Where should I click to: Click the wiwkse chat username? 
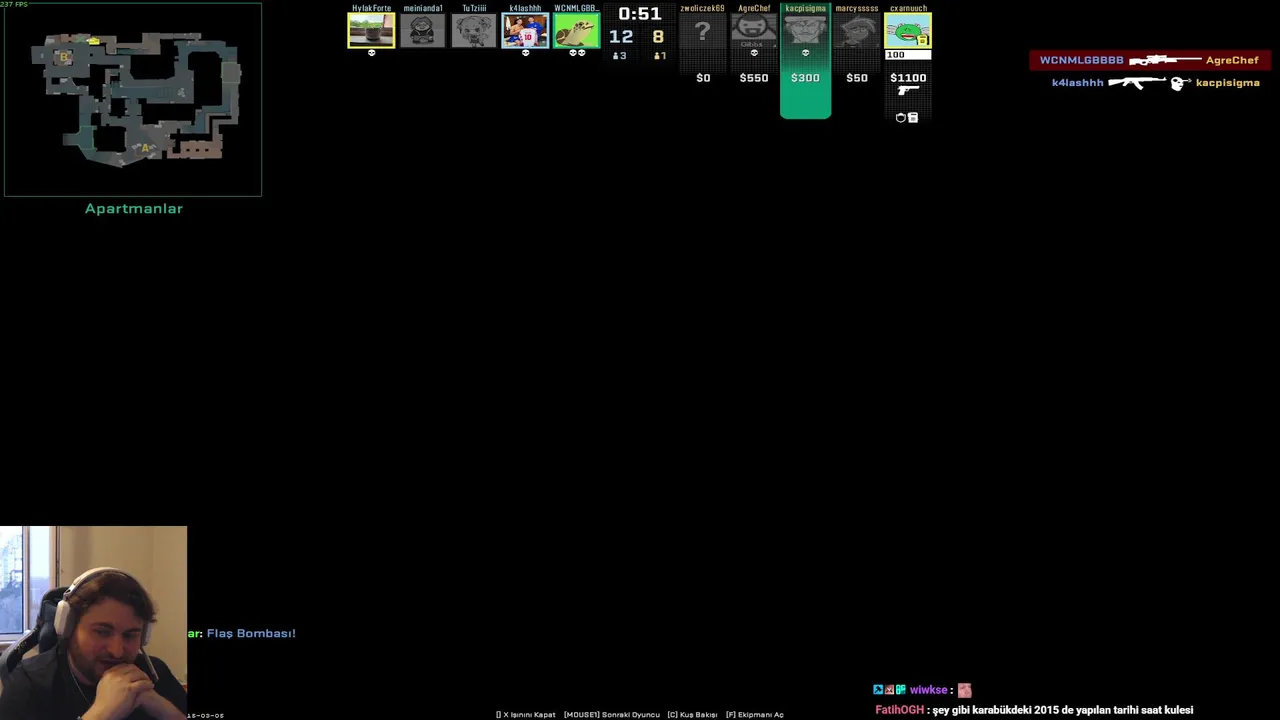pyautogui.click(x=928, y=690)
